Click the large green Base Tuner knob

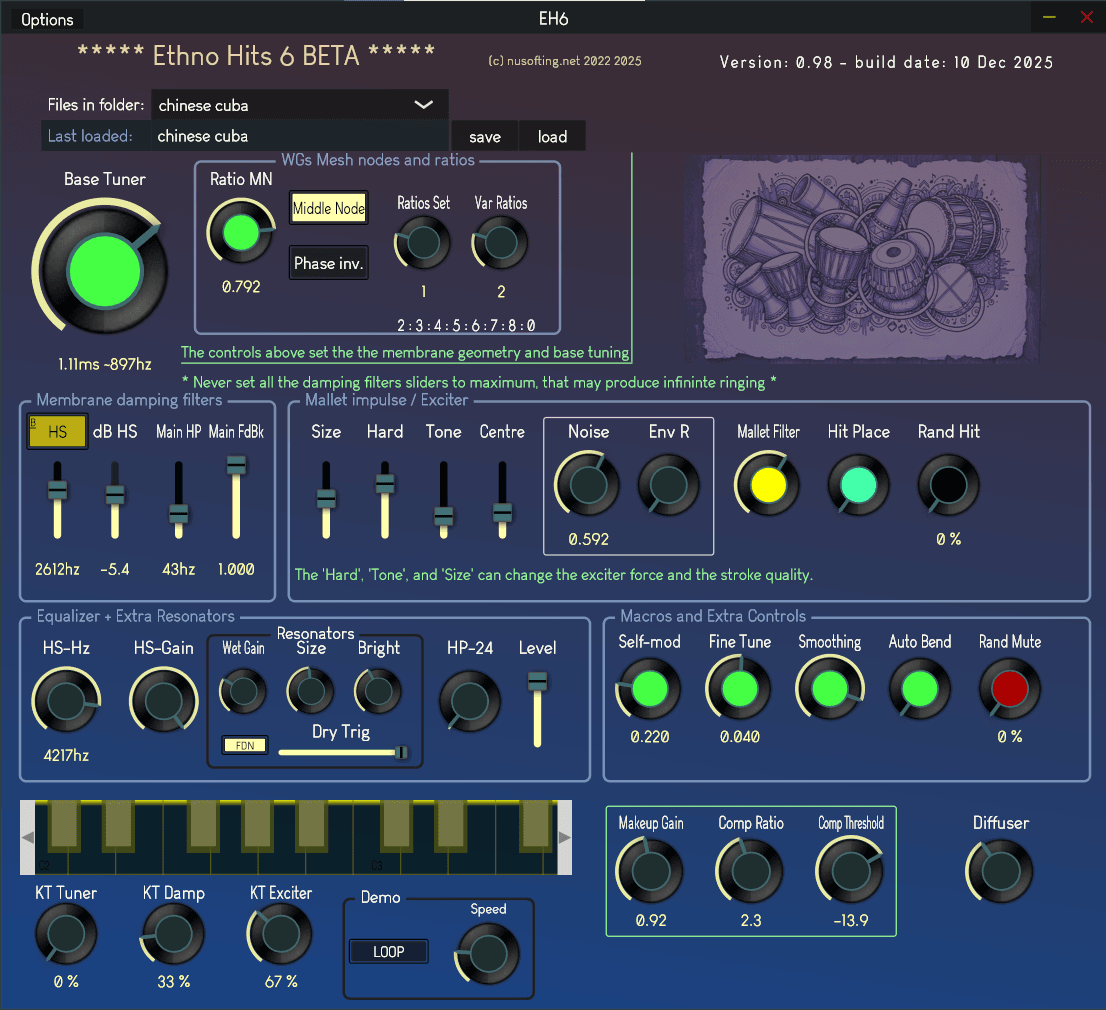(104, 270)
